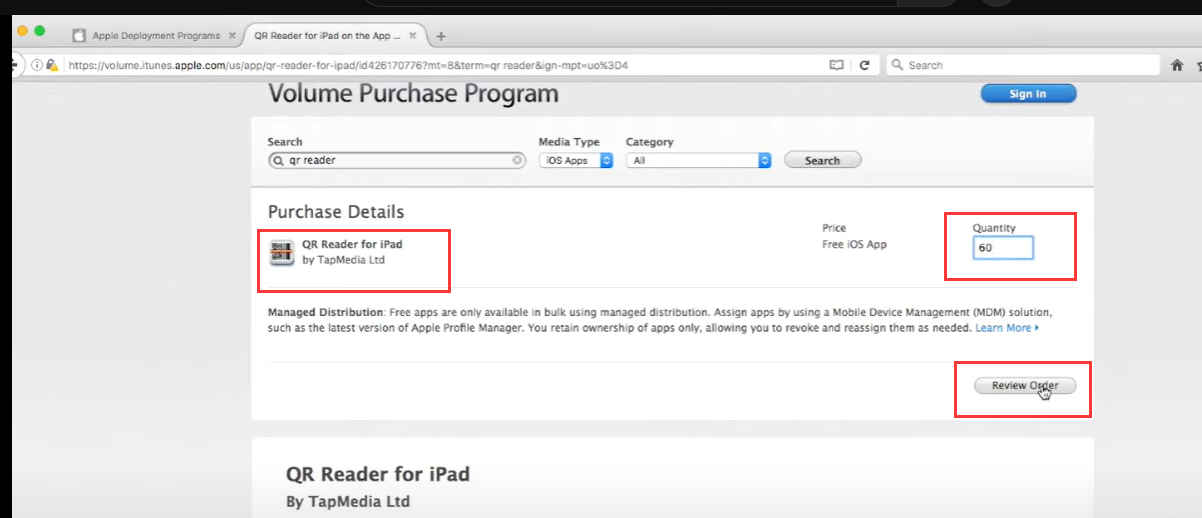The height and width of the screenshot is (518, 1202).
Task: Close the QR Reader for iPad tab
Action: 414,35
